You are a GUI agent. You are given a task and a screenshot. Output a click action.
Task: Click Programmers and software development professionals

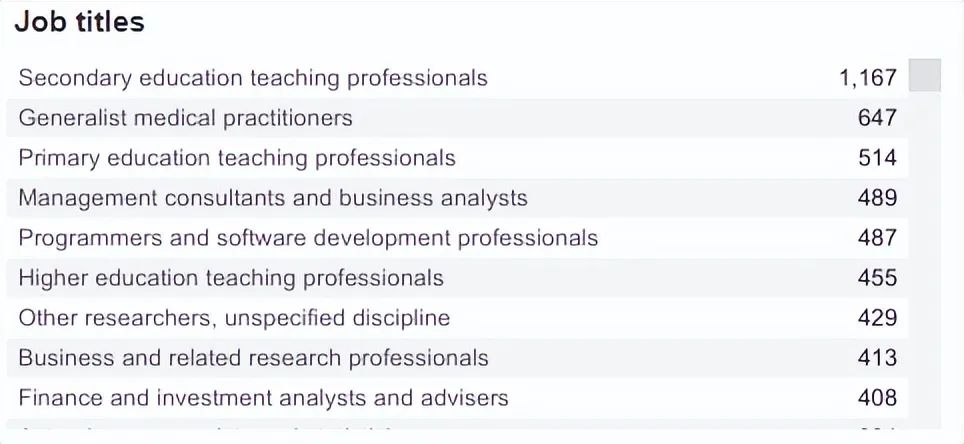tap(457, 238)
